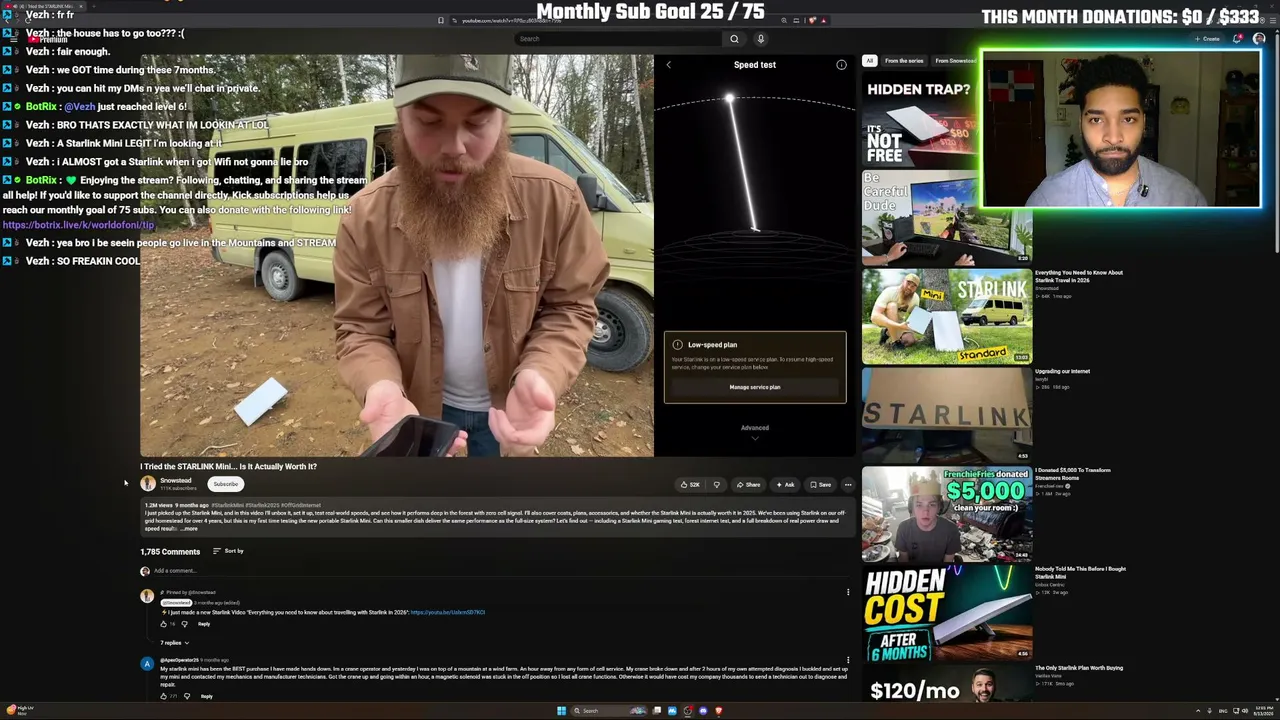Open ApexOperator25 profile avatar
This screenshot has height=720, width=1280.
tap(147, 664)
